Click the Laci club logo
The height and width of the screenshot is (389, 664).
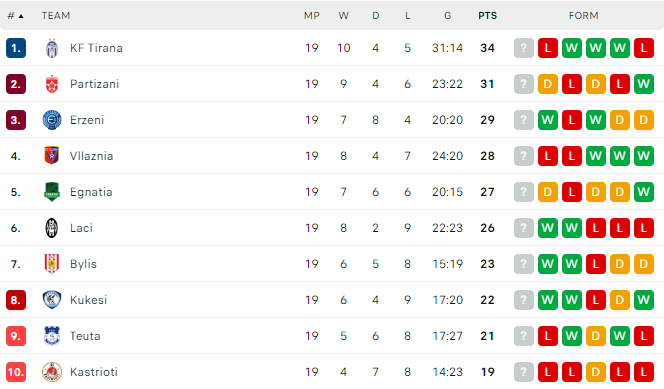point(52,228)
